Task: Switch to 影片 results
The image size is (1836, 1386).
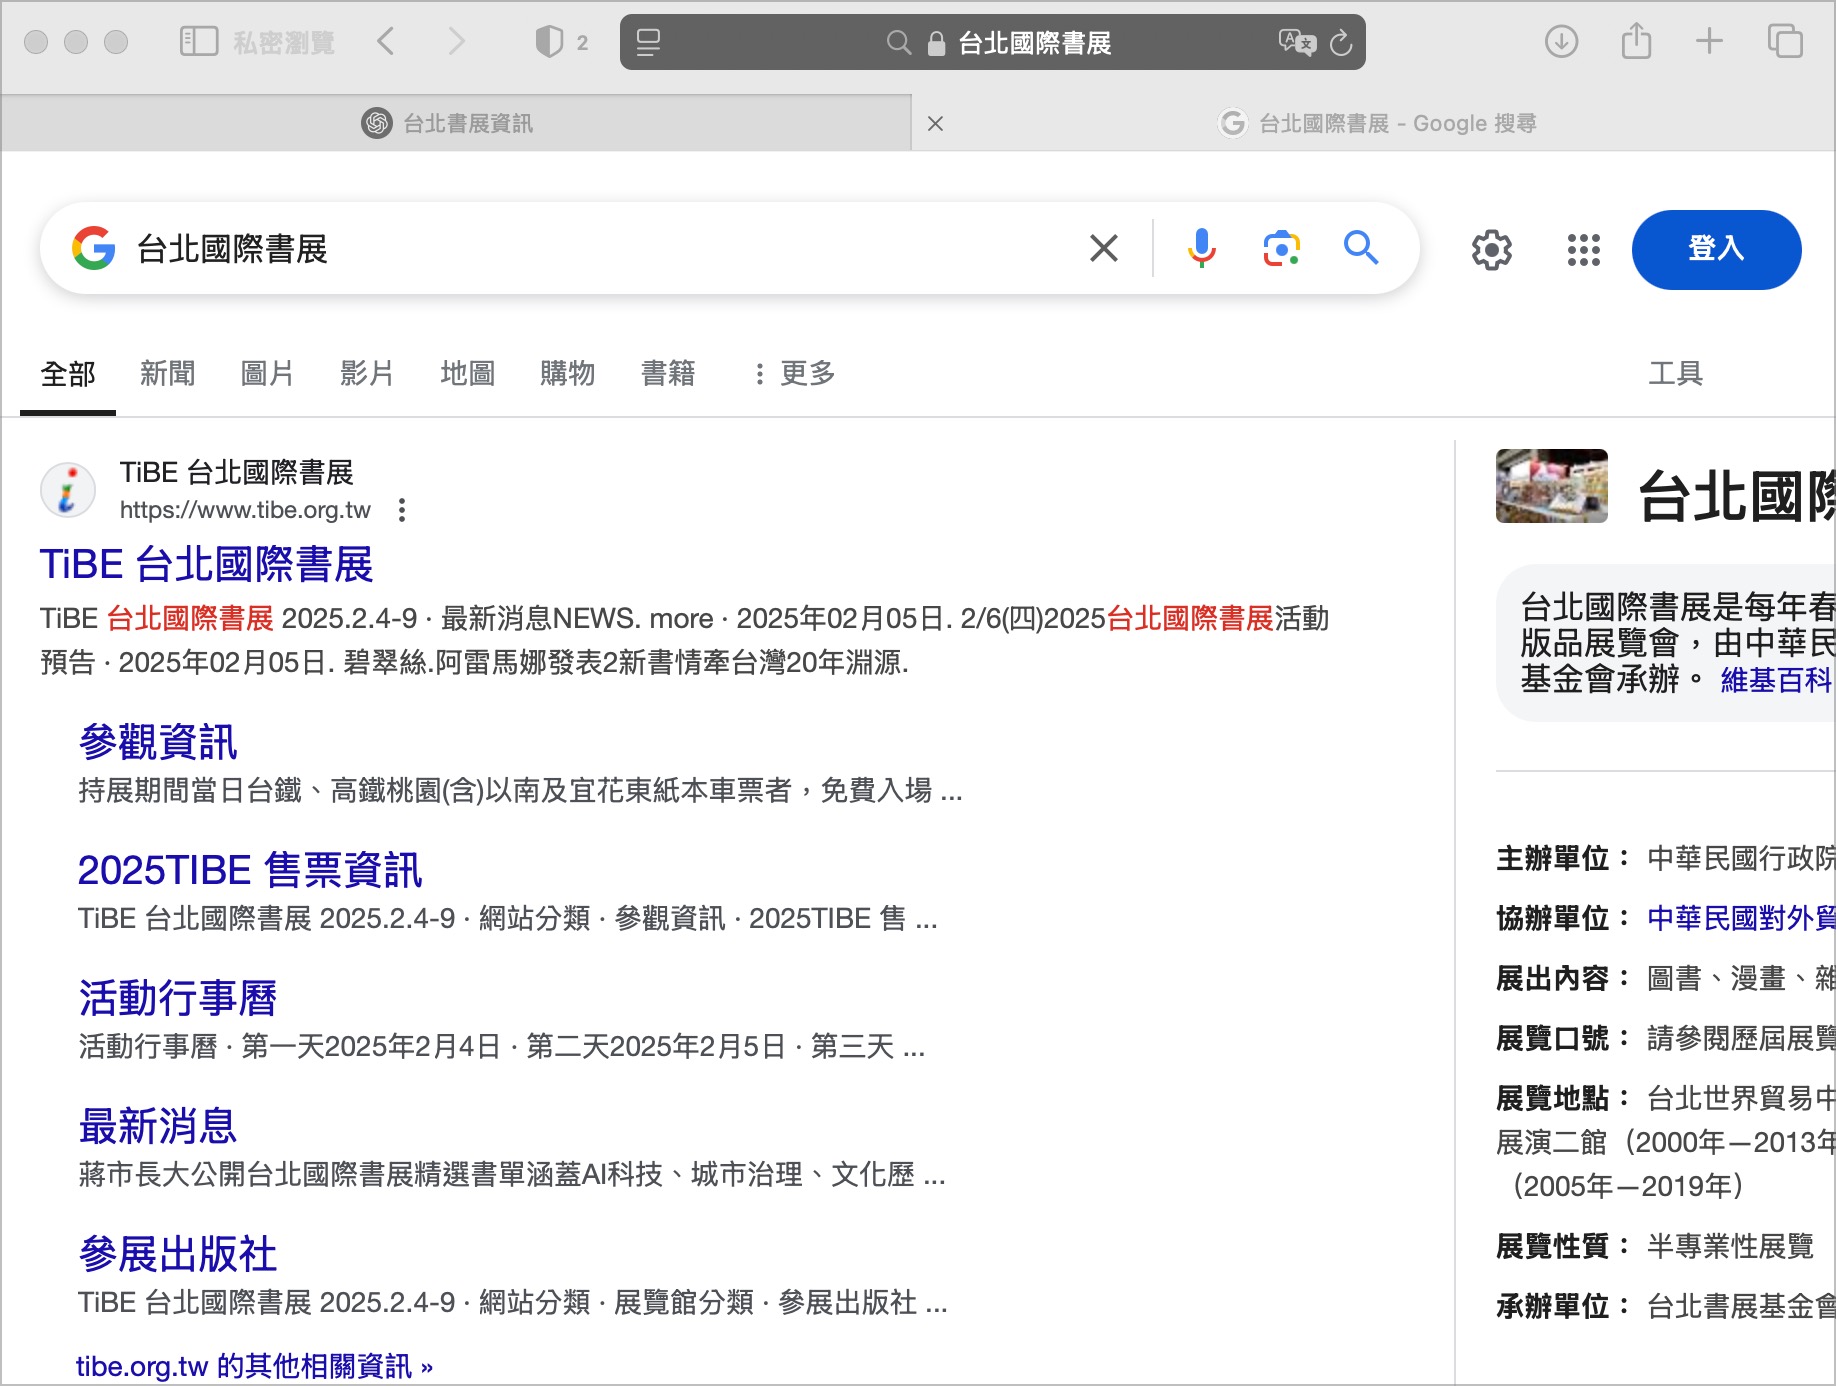Action: point(367,373)
